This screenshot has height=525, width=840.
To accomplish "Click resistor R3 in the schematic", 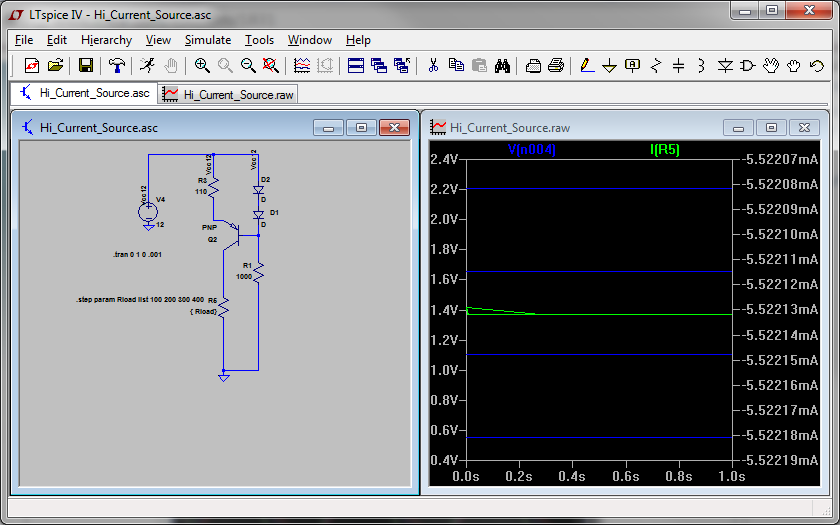I will tap(214, 187).
